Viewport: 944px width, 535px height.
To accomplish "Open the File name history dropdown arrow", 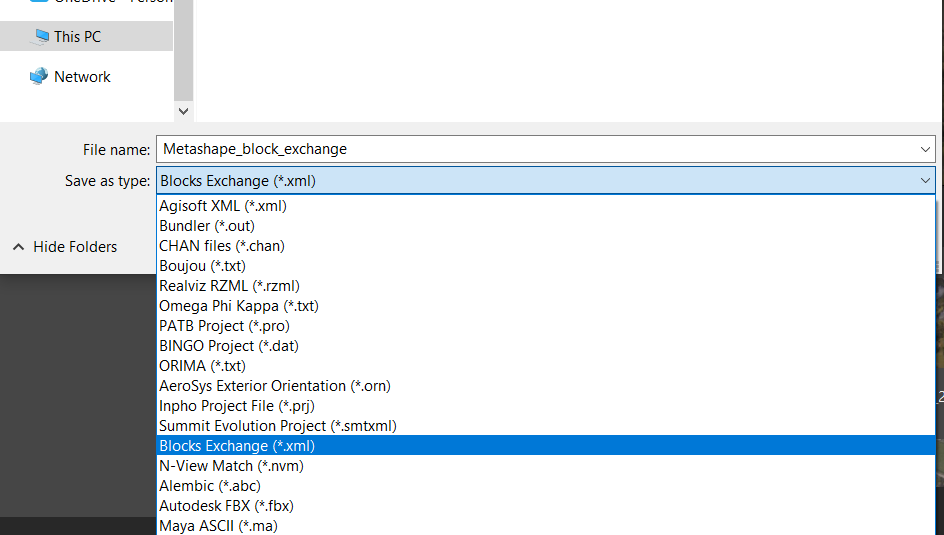I will click(x=925, y=149).
